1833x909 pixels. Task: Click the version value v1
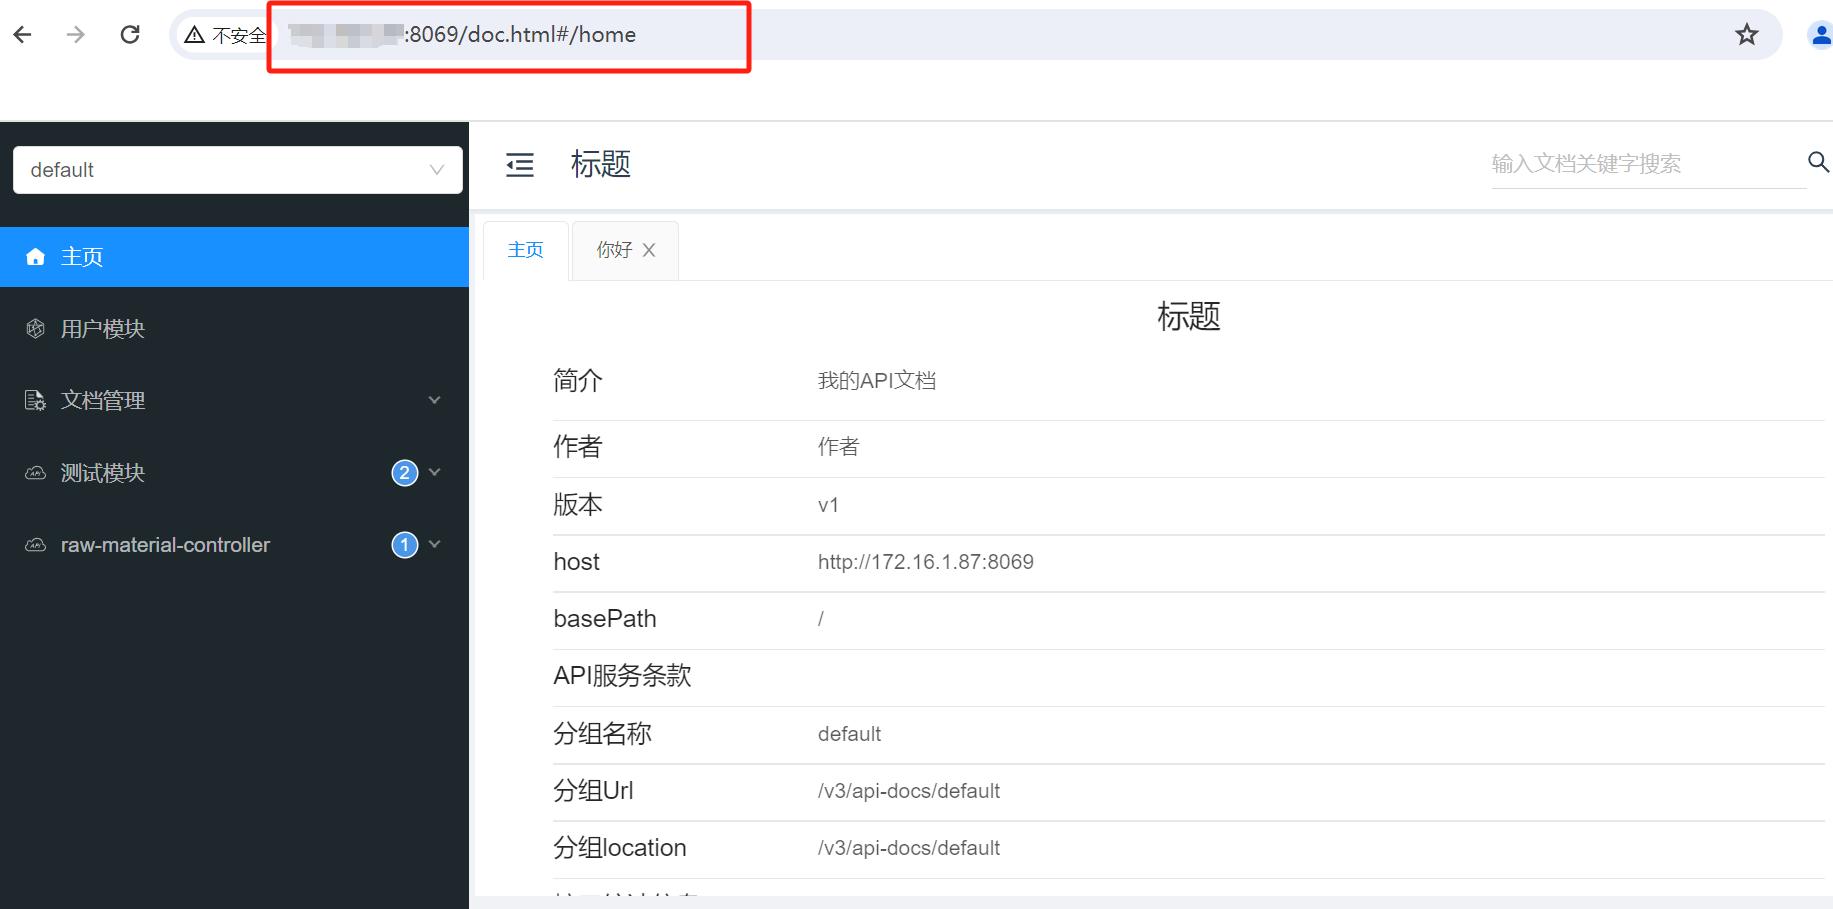828,505
